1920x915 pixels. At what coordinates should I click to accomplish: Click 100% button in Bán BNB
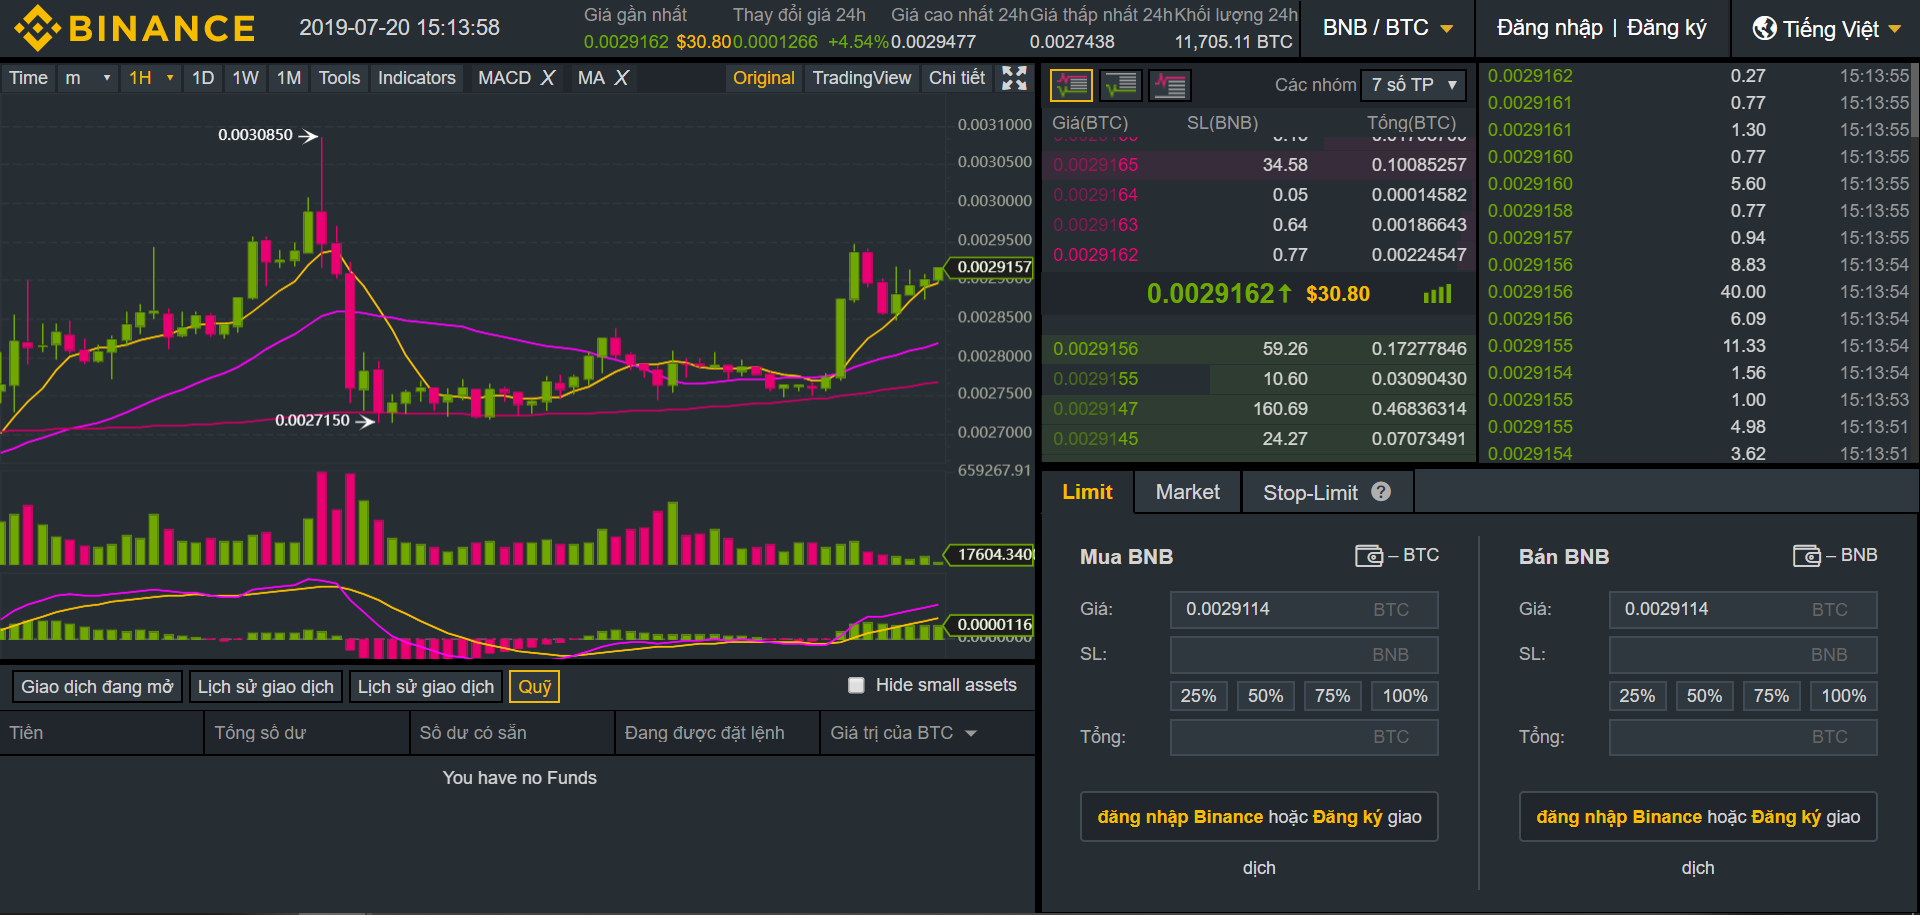tap(1844, 696)
